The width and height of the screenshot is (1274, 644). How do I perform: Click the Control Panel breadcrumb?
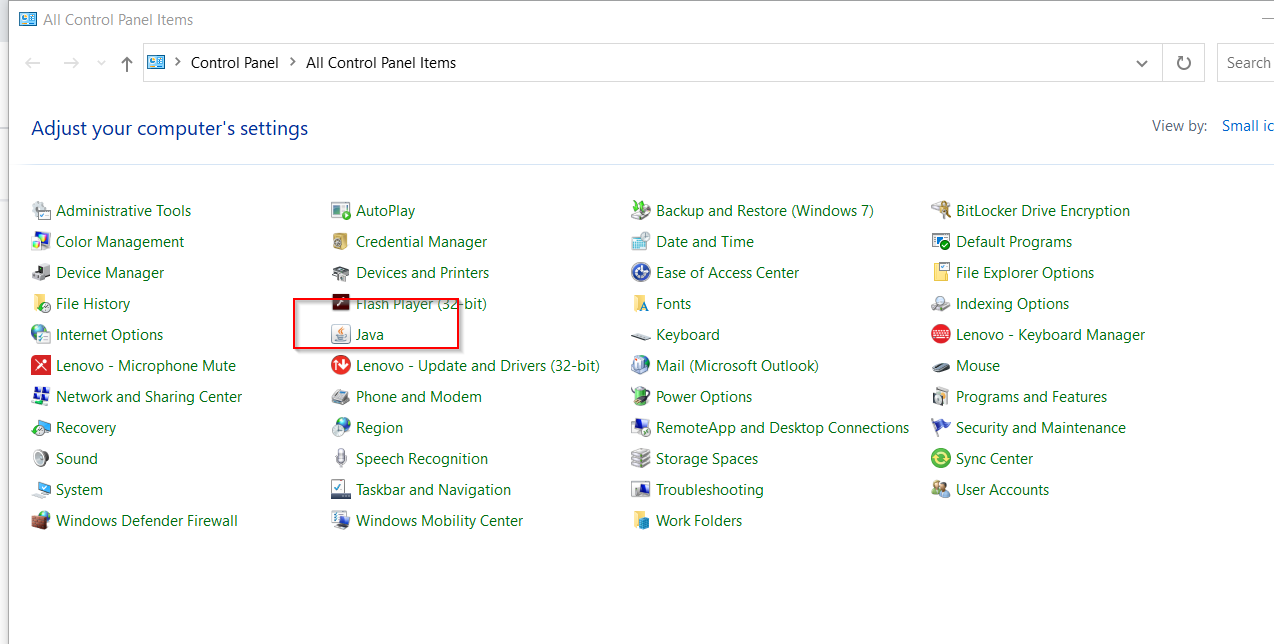(235, 63)
